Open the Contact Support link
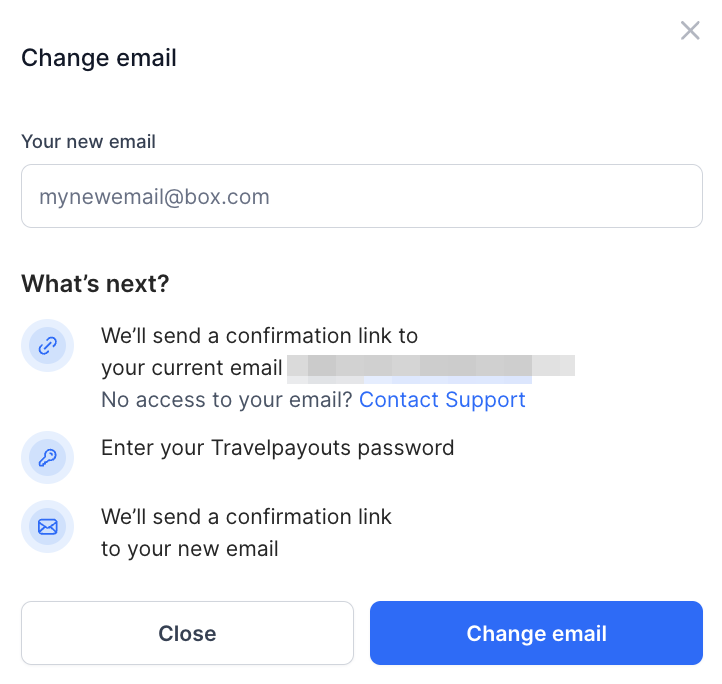This screenshot has width=722, height=684. point(442,399)
